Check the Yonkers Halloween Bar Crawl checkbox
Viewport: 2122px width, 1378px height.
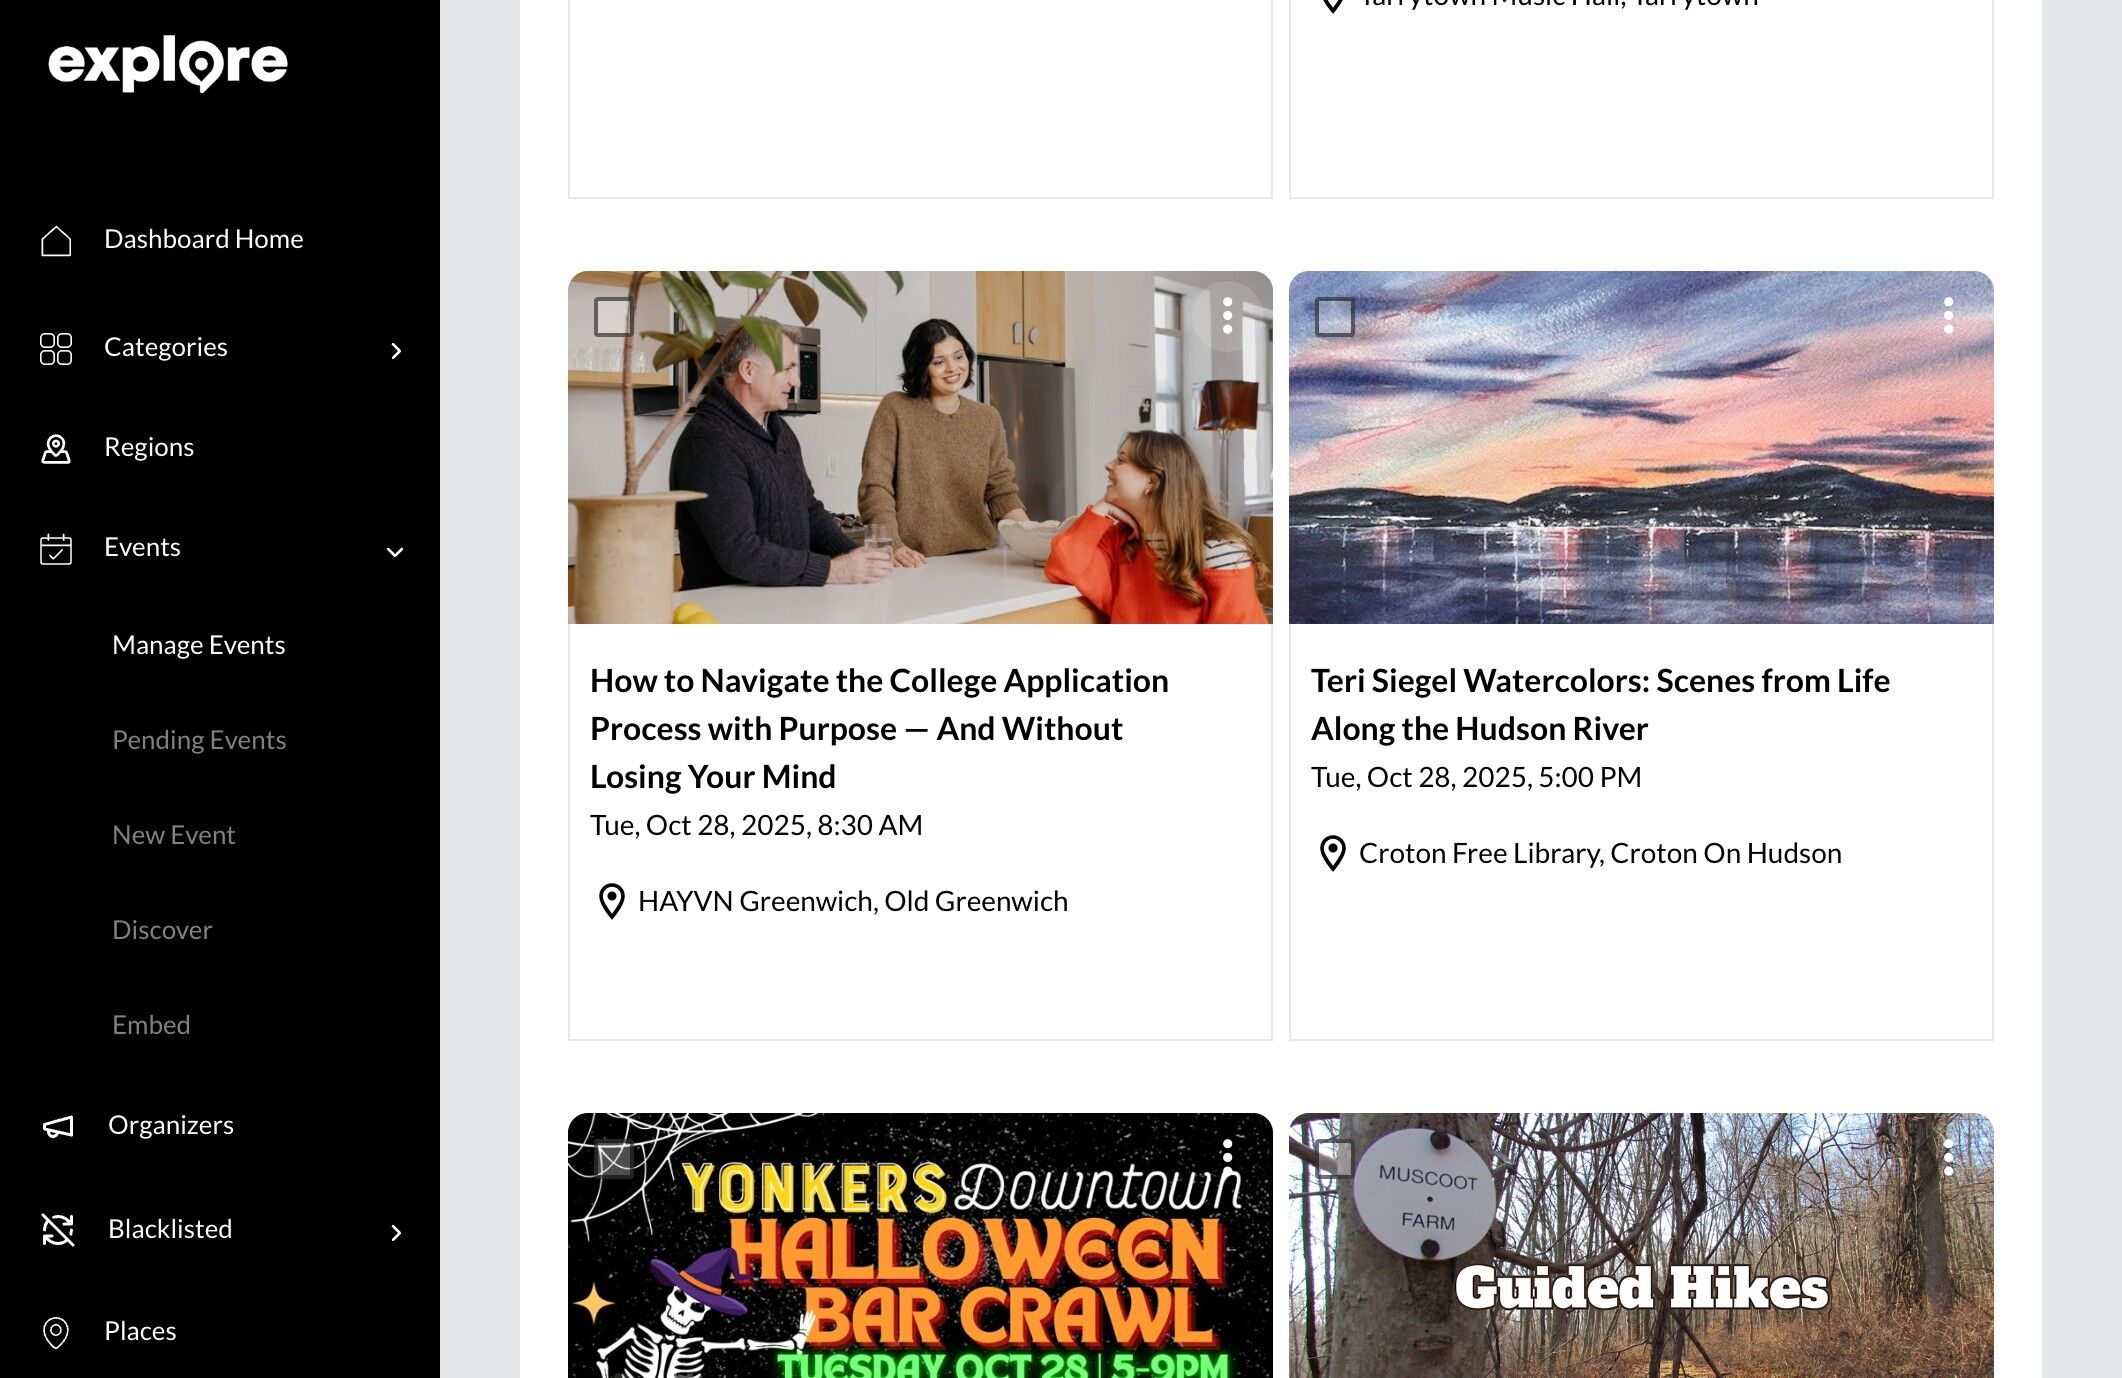click(x=613, y=1158)
